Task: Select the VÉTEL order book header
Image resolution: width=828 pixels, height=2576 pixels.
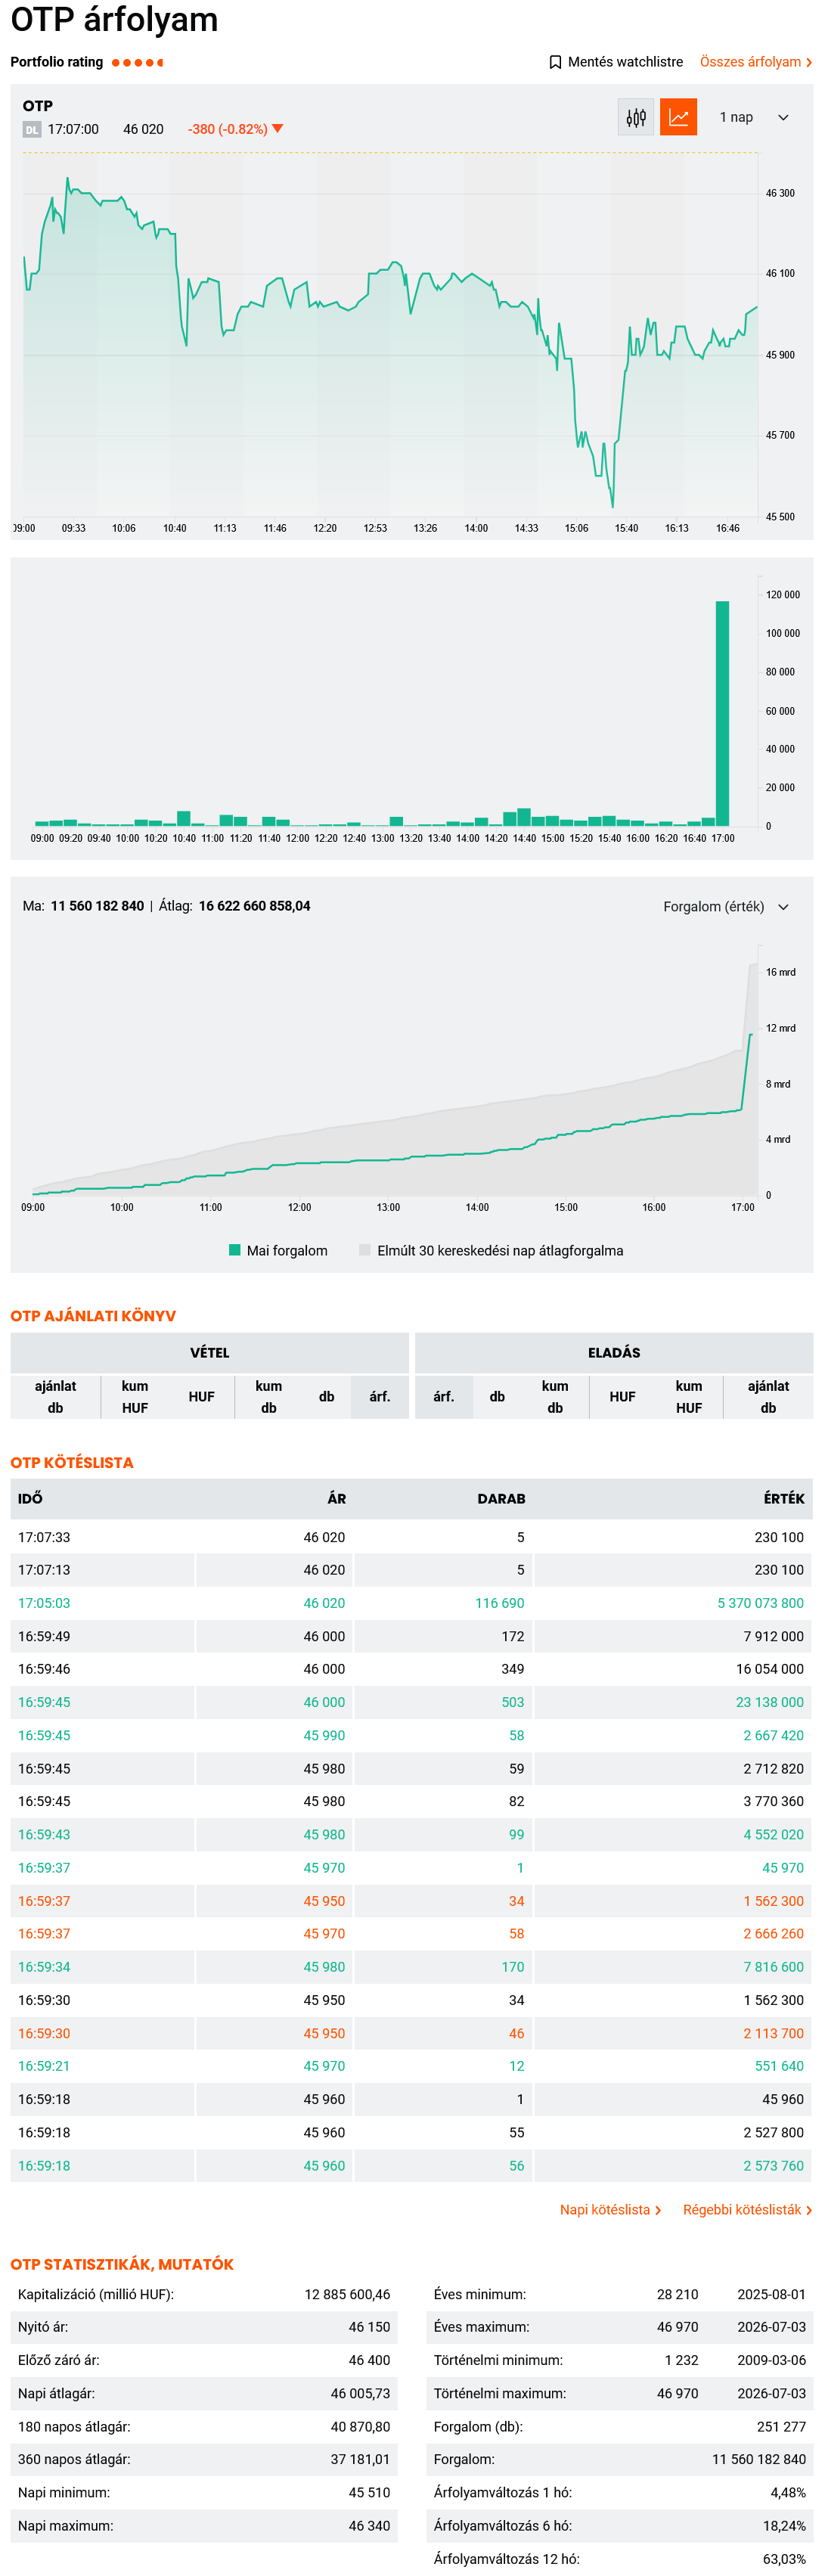Action: [x=210, y=1354]
